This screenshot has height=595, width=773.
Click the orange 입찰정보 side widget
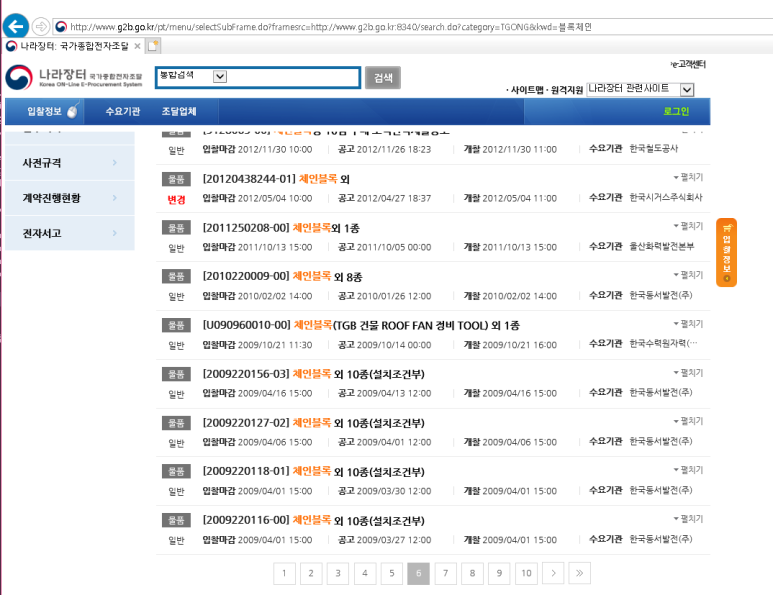point(726,252)
